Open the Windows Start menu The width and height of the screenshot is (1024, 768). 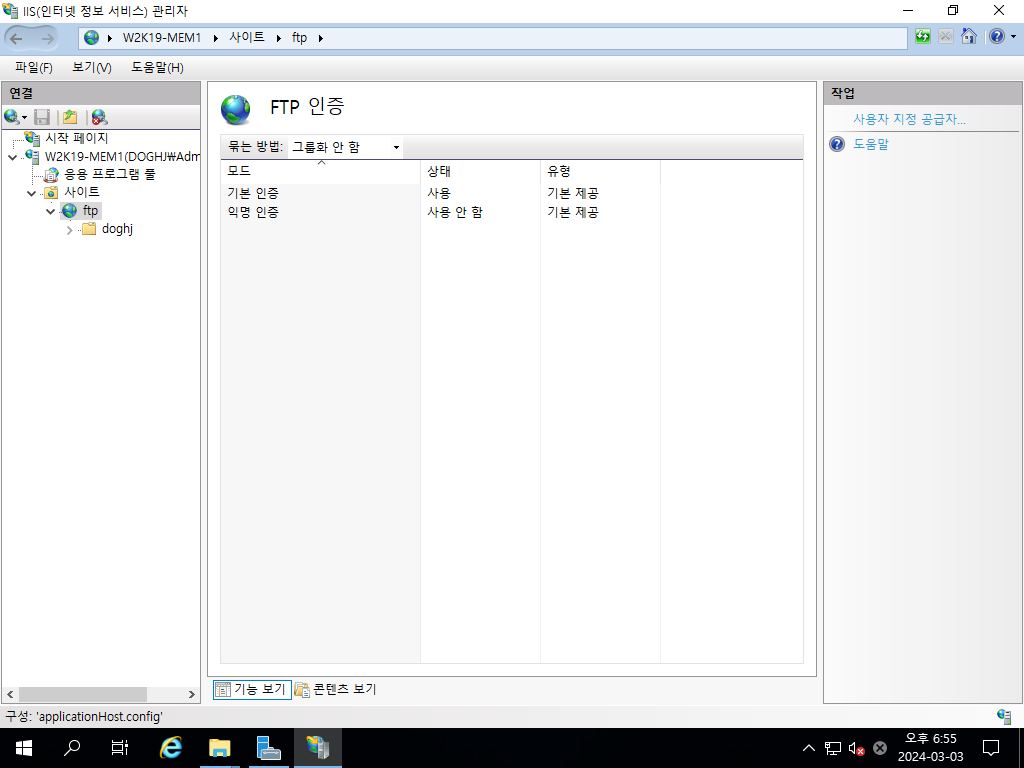(24, 748)
